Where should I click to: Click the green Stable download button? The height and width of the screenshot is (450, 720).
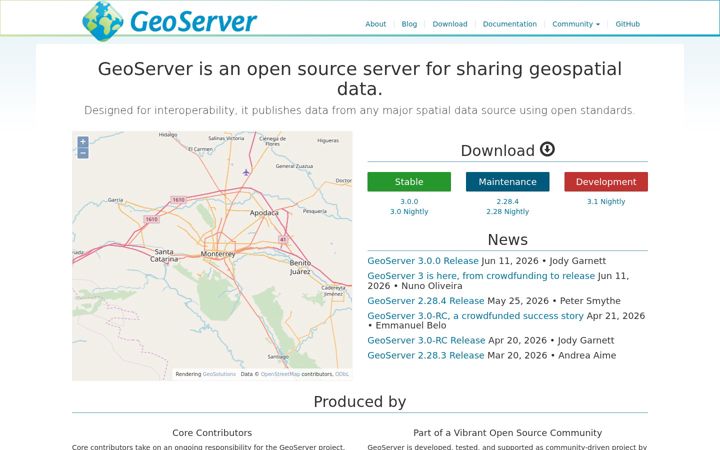[409, 182]
